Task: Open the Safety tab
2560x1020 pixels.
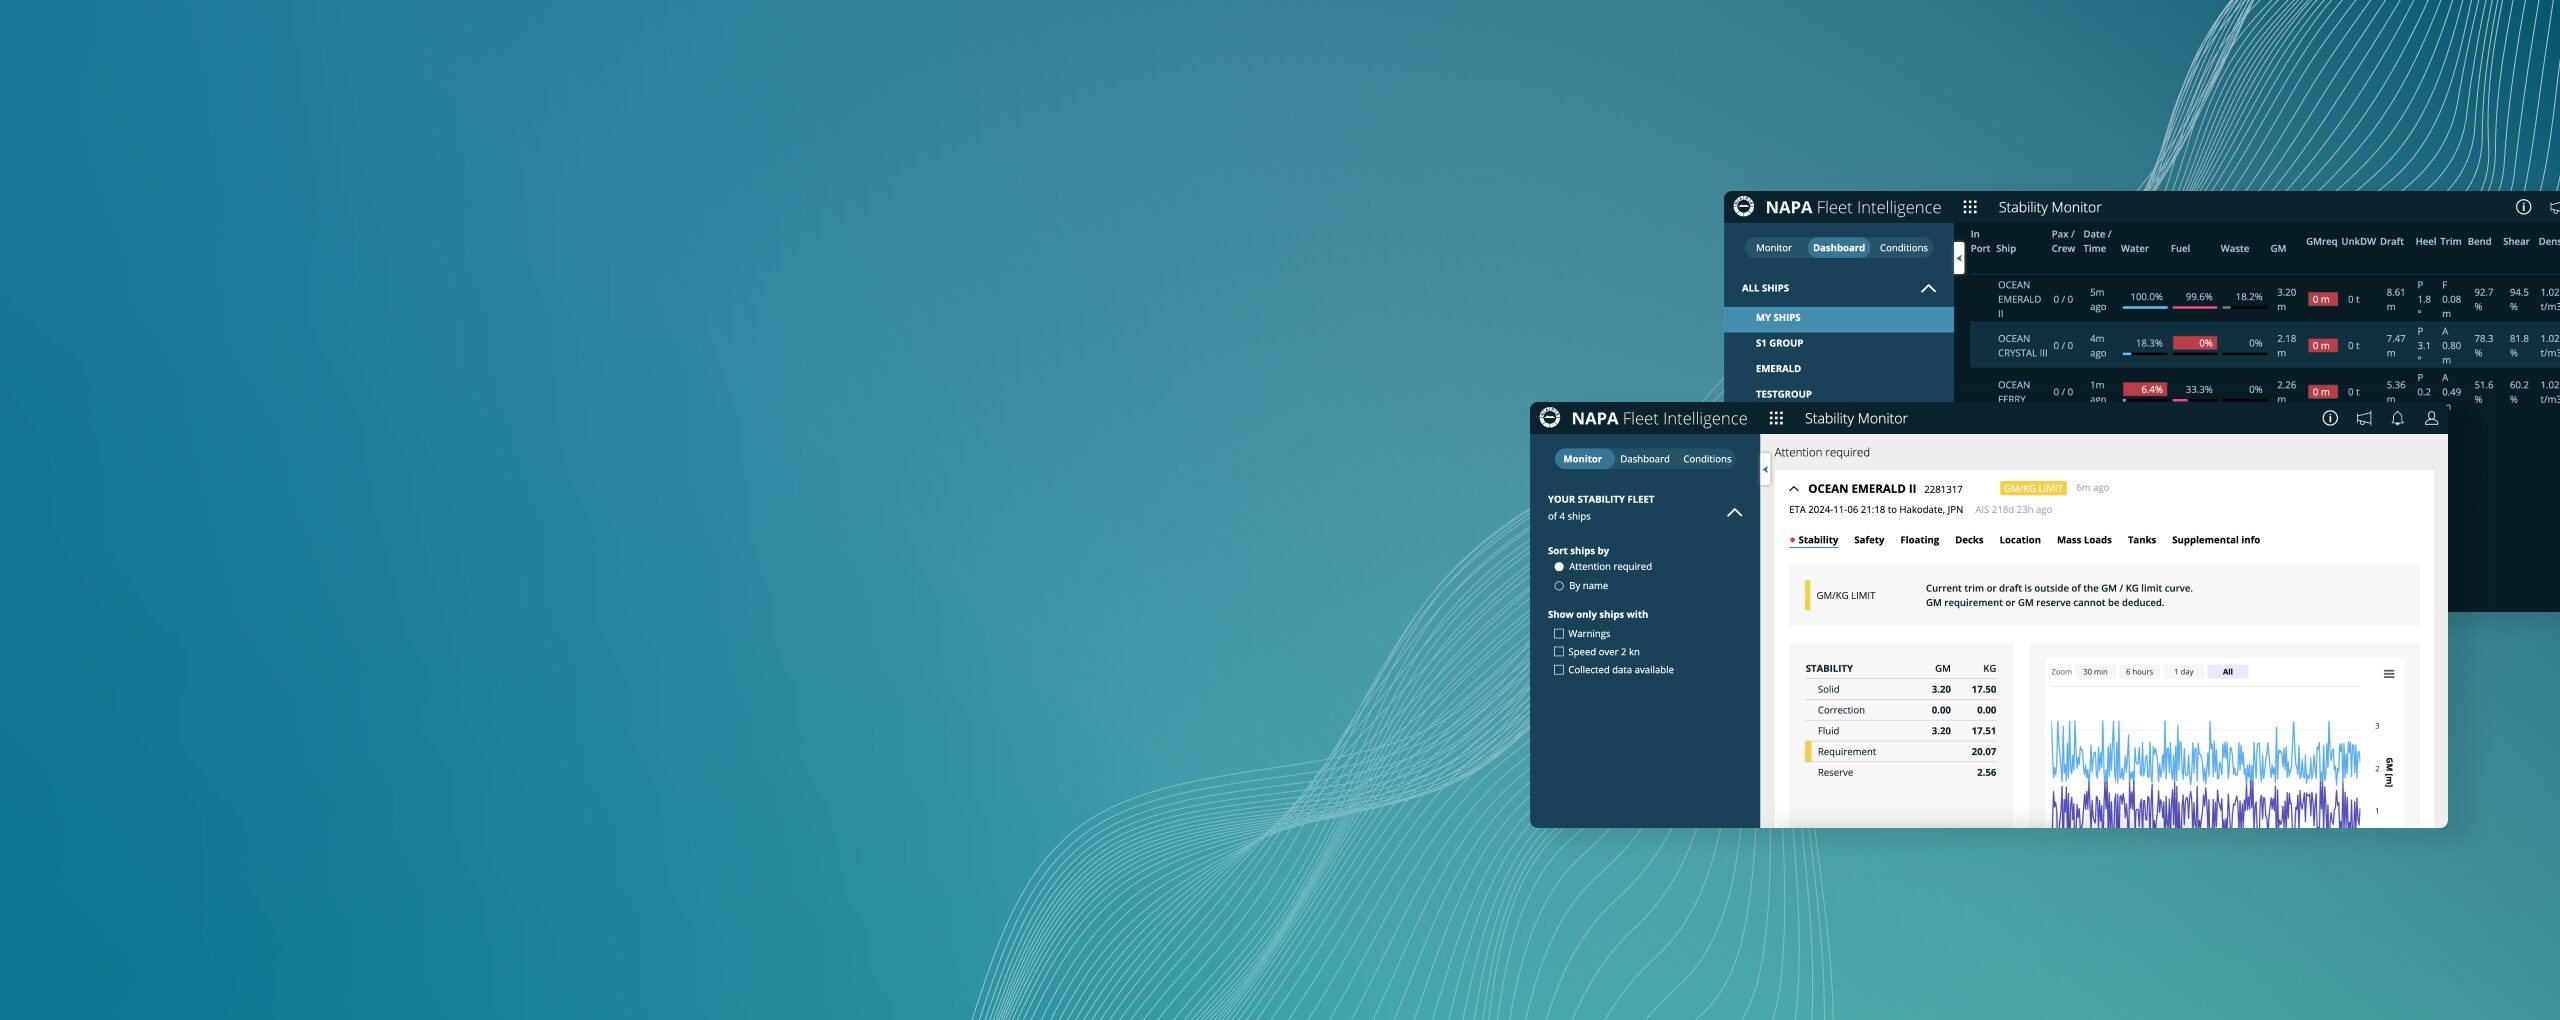Action: pyautogui.click(x=1868, y=540)
